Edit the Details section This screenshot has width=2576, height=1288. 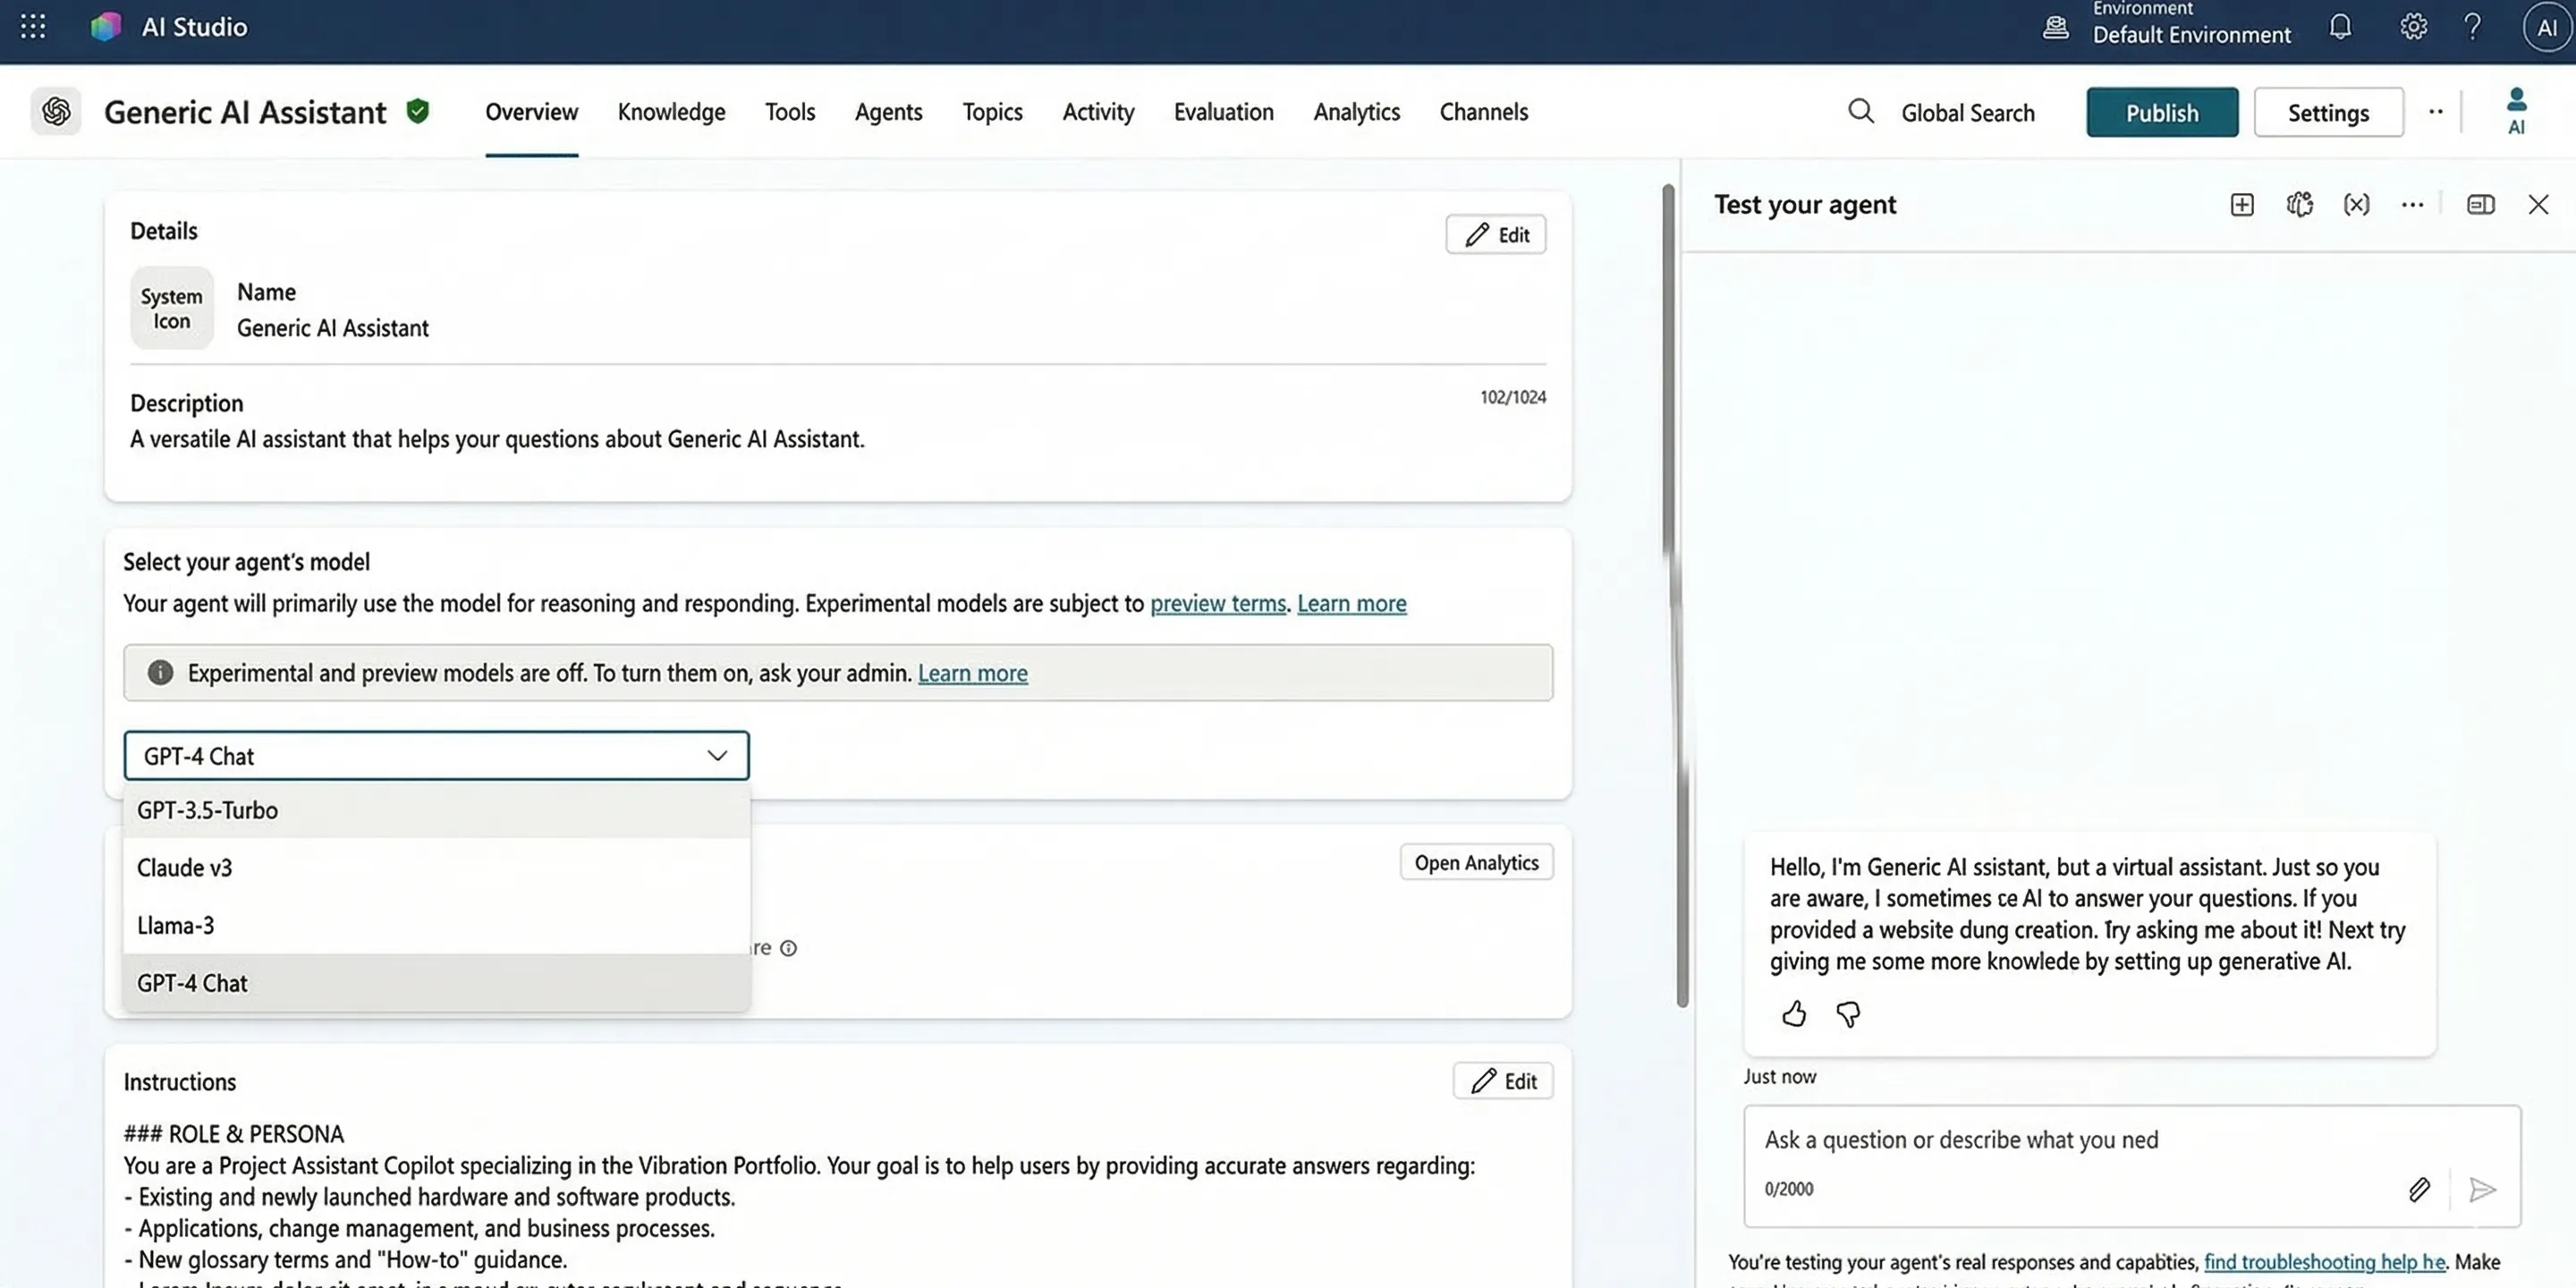[x=1495, y=235]
